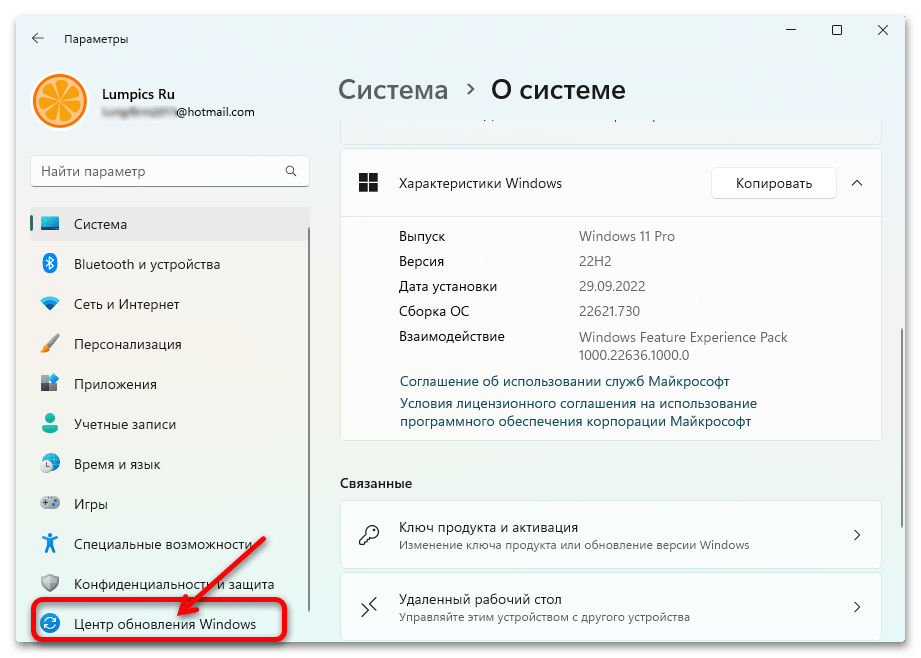This screenshot has height=658, width=921.
Task: Click the globe clock Время и язык icon
Action: point(50,464)
